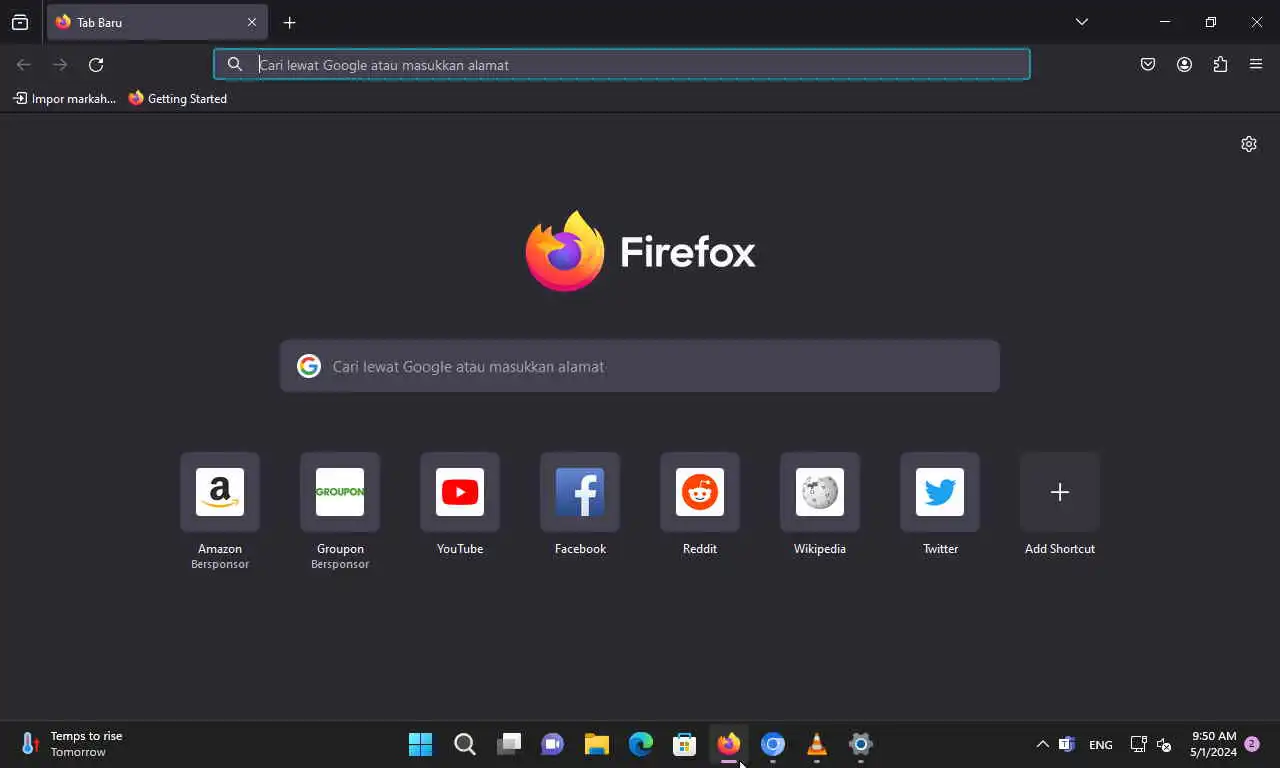Open the weather widget Temps to rise

pyautogui.click(x=72, y=744)
